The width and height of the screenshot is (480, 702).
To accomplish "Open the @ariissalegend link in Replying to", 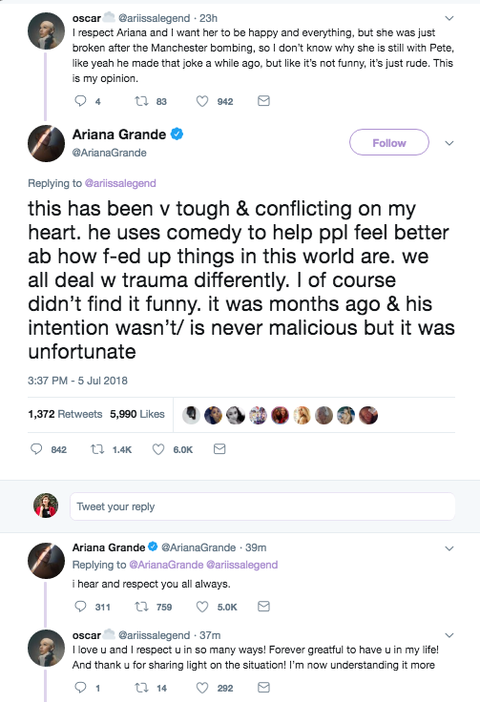I will (x=120, y=183).
